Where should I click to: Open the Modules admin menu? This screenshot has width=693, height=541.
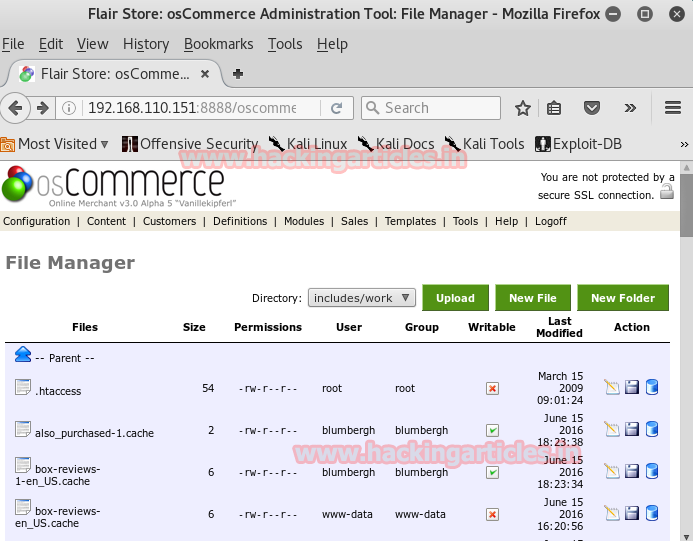pyautogui.click(x=304, y=221)
